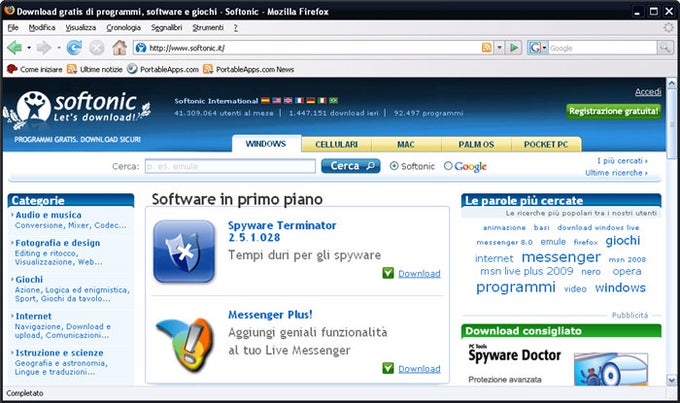This screenshot has height=403, width=680.
Task: Click the page vertical scrollbar thumb
Action: tap(672, 125)
